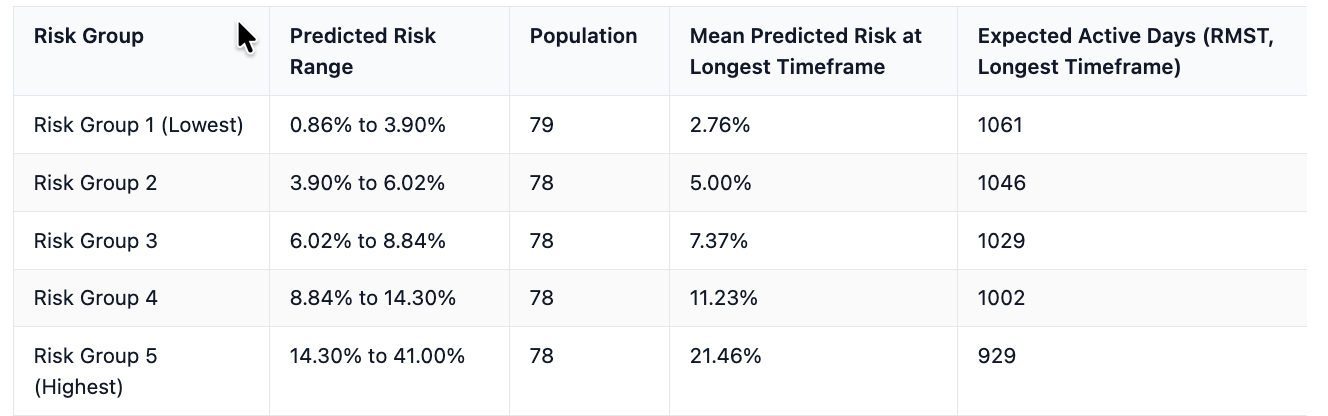Click the 0.86% to 3.90% range cell

pos(367,125)
